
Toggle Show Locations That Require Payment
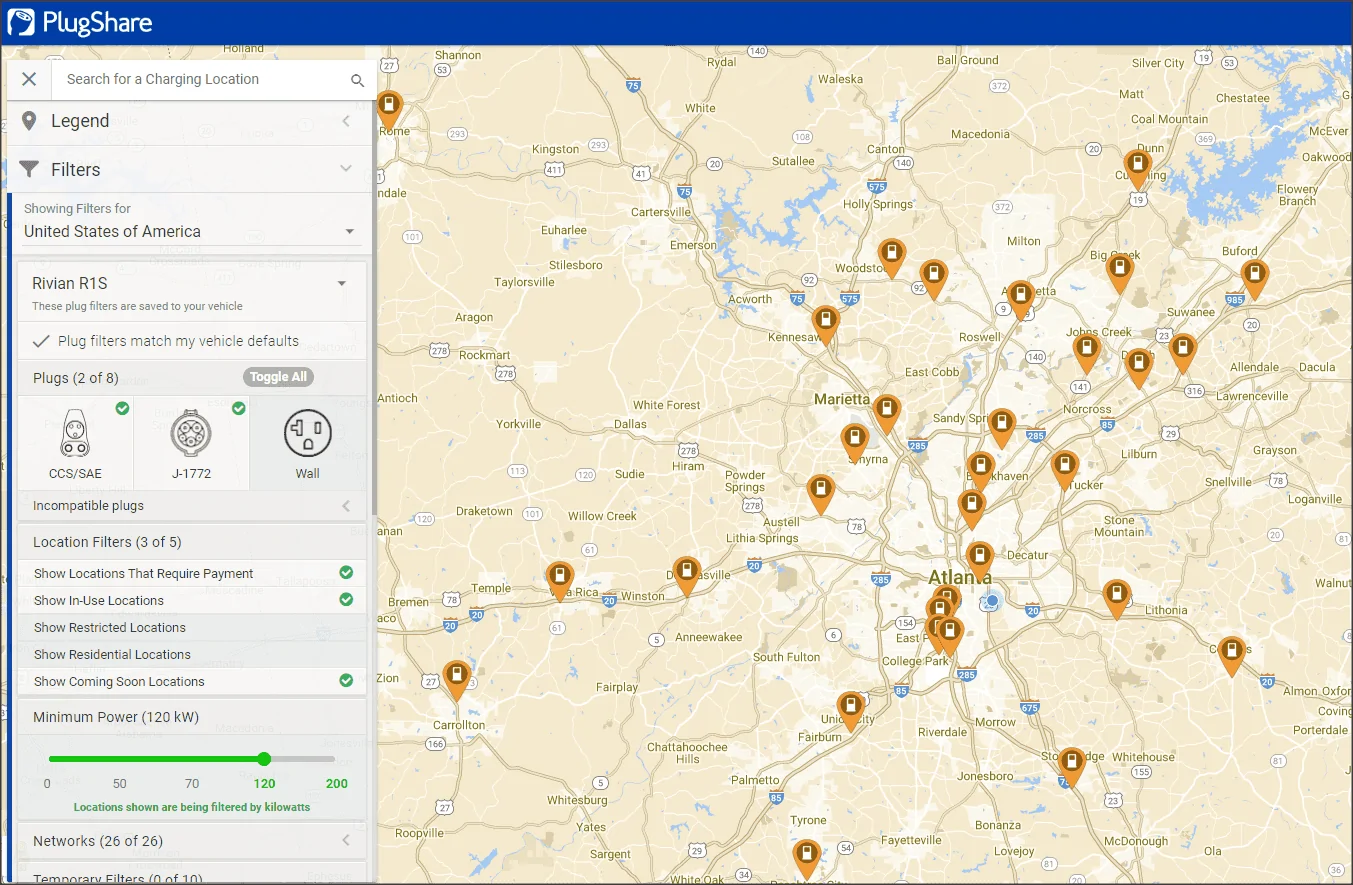192,573
